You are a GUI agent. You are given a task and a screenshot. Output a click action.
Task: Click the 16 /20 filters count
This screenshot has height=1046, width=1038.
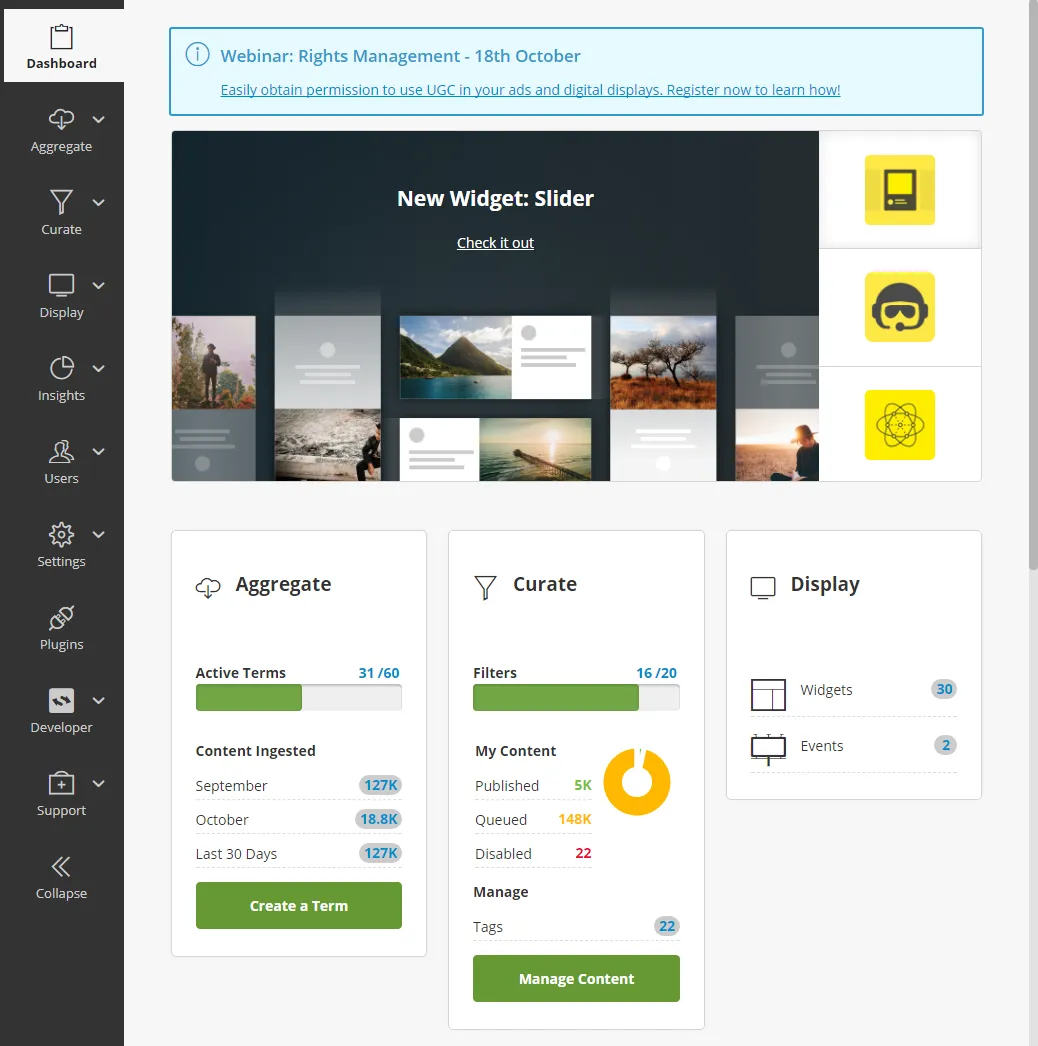[656, 673]
